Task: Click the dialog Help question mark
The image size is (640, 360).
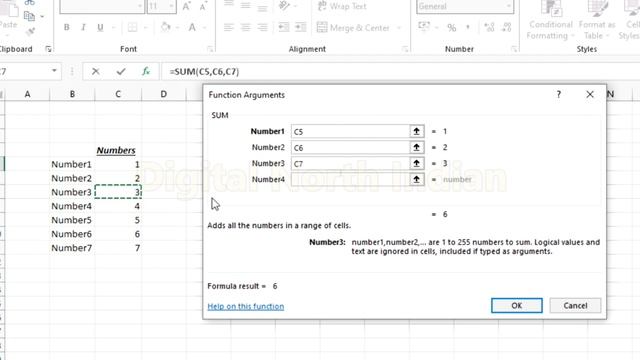Action: 559,95
